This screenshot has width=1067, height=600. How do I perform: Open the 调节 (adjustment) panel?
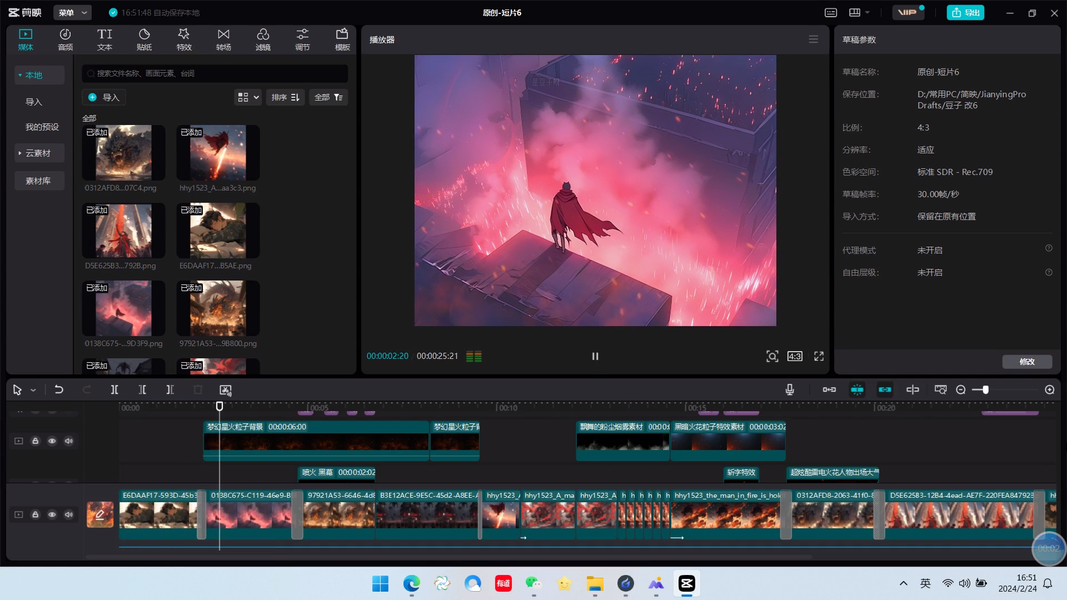(302, 39)
